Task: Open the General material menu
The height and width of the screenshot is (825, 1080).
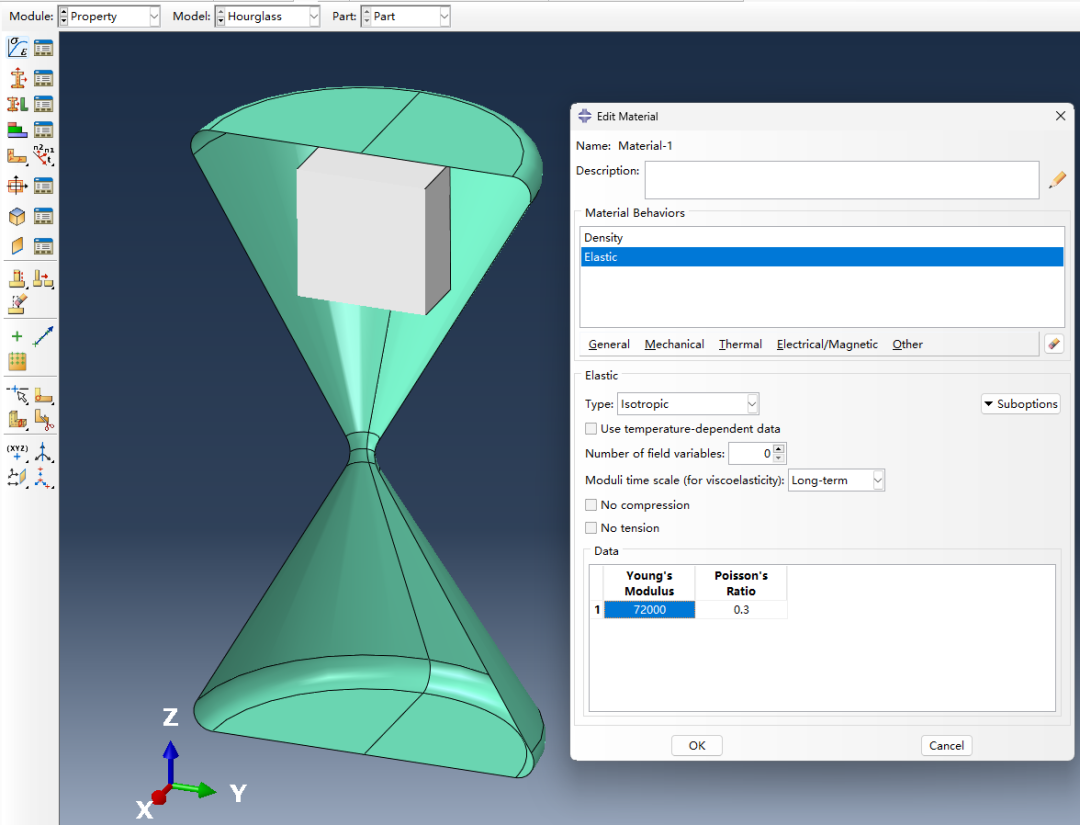Action: click(609, 344)
